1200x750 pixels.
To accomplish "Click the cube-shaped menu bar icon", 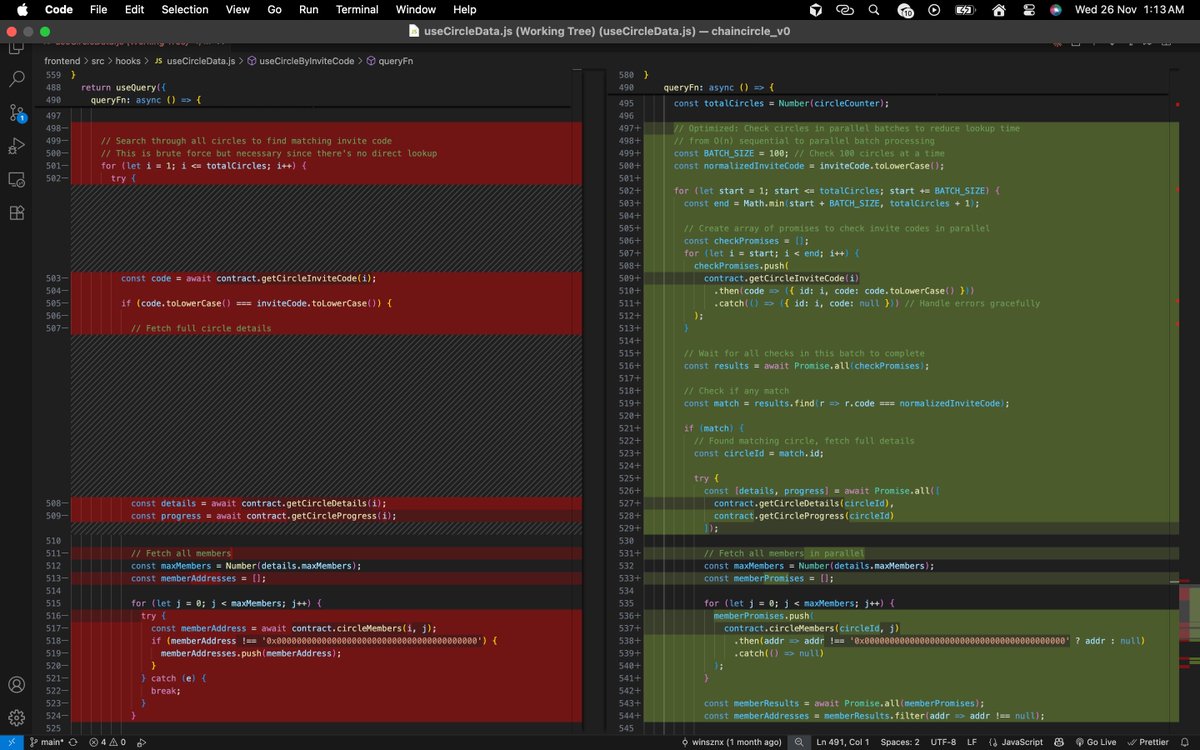I will coord(815,9).
